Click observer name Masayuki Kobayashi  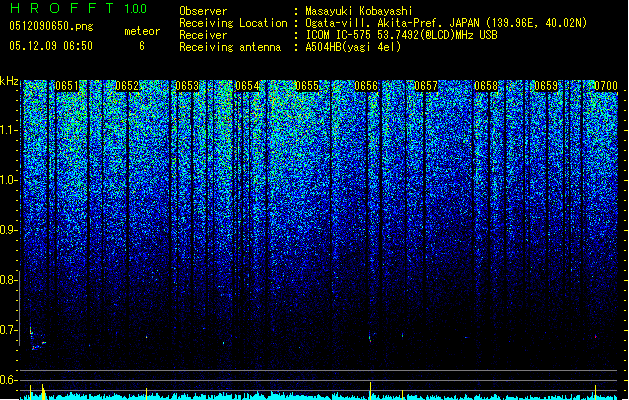click(x=359, y=11)
